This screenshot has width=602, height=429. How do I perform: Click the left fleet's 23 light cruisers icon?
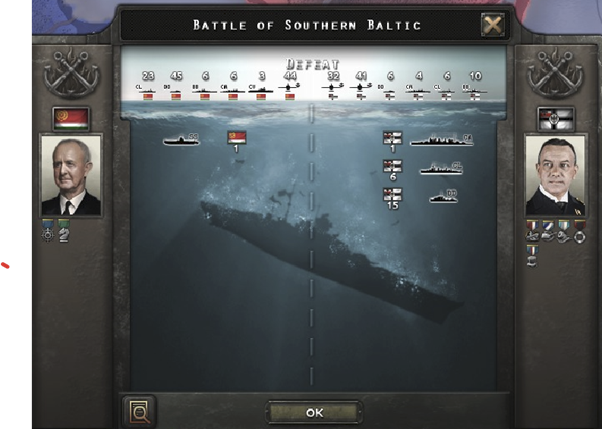pos(148,92)
